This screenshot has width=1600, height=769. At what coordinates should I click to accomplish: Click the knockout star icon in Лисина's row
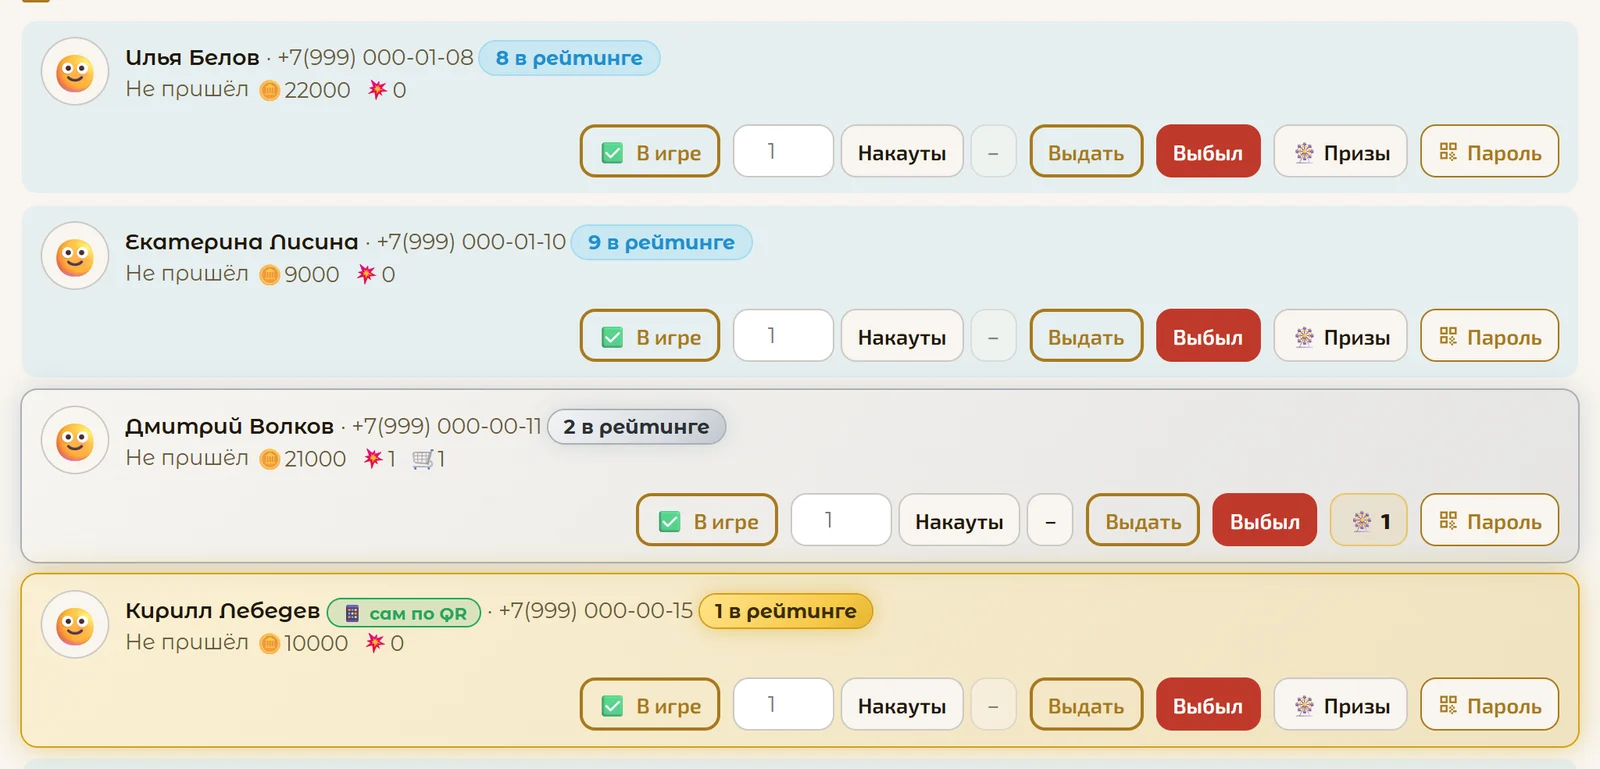(x=367, y=273)
